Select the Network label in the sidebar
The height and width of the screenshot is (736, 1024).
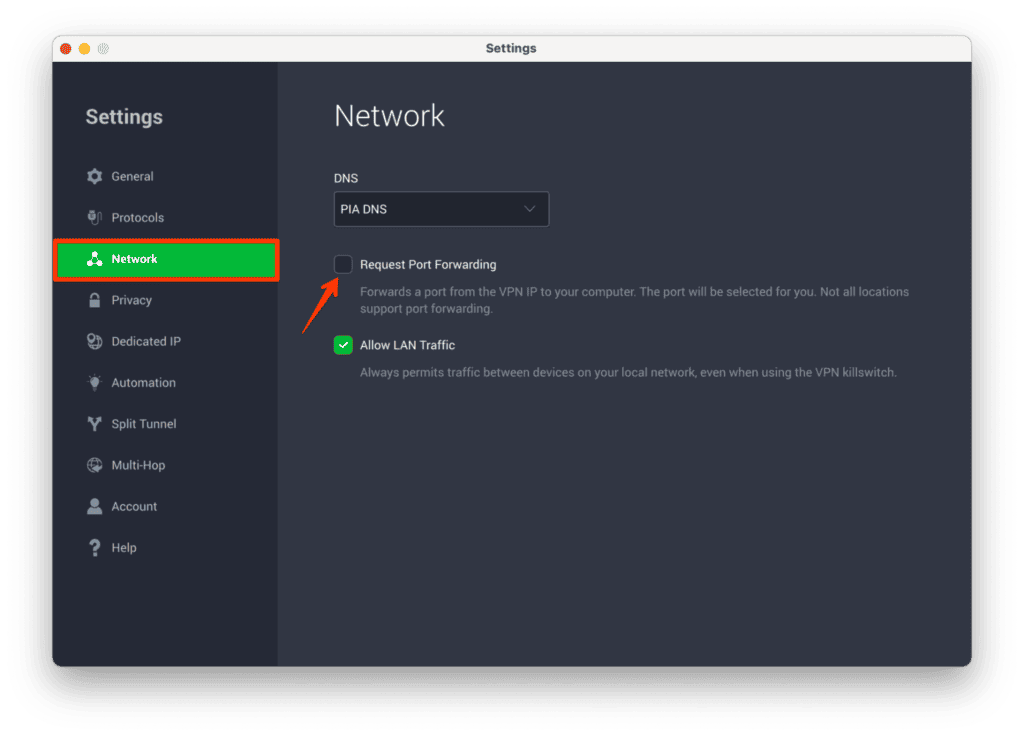[134, 259]
